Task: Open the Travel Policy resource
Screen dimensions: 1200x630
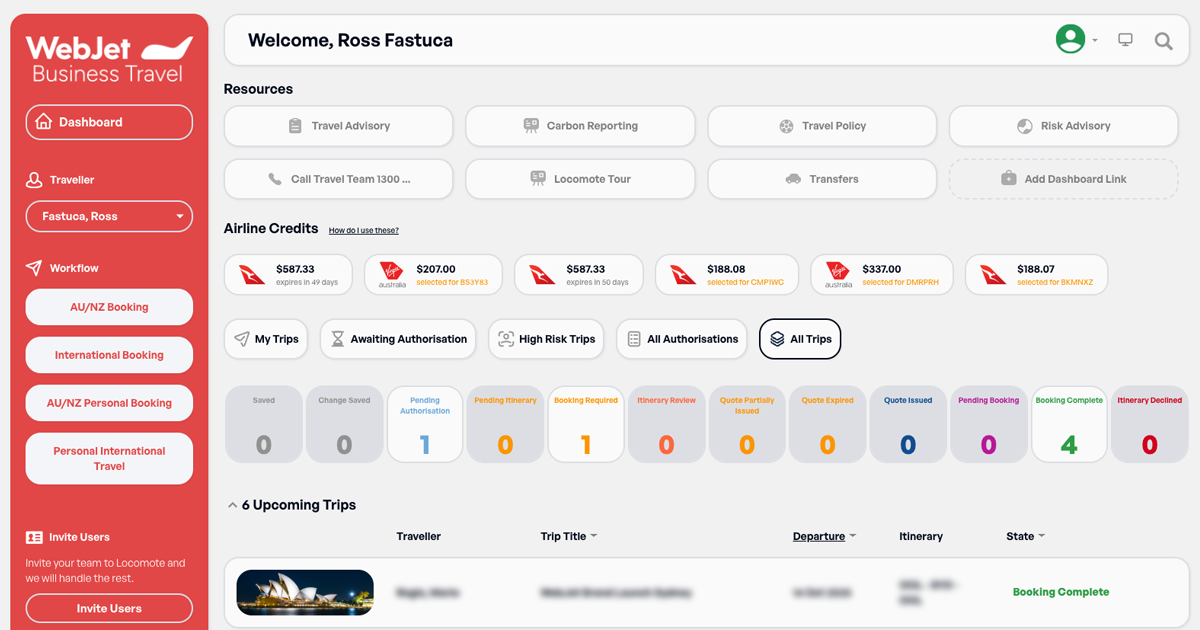Action: point(822,126)
